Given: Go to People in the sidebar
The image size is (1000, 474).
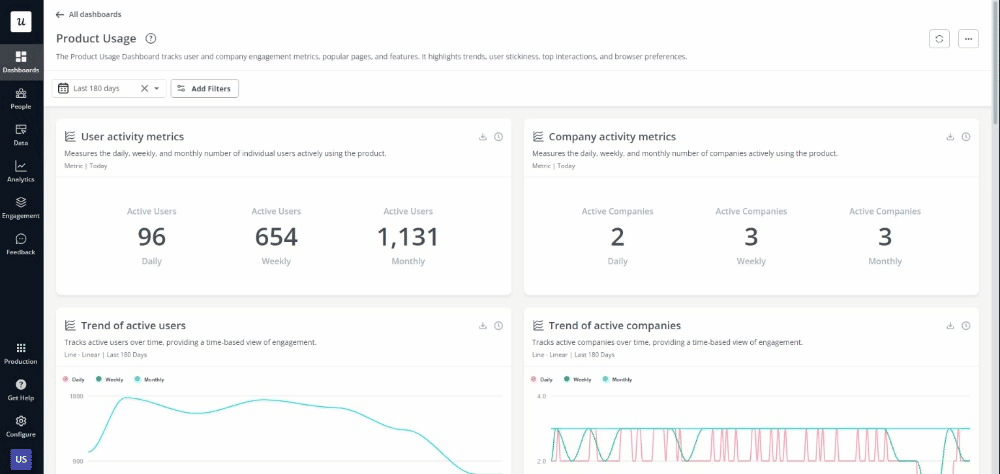Looking at the screenshot, I should (21, 98).
